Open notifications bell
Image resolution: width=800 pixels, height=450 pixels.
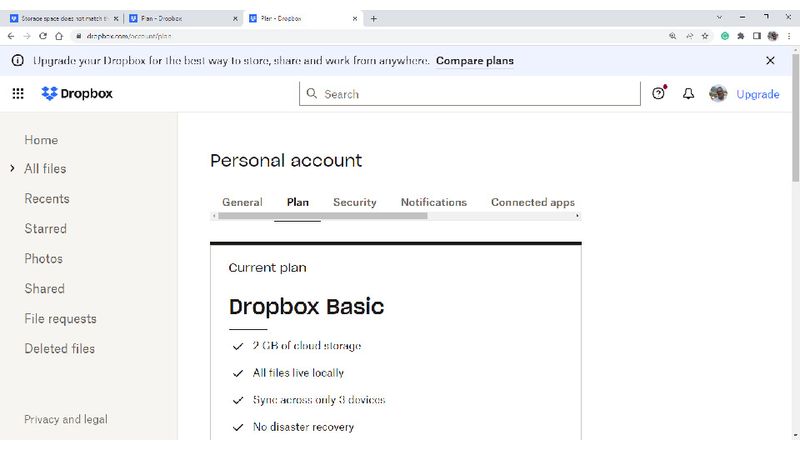[688, 93]
